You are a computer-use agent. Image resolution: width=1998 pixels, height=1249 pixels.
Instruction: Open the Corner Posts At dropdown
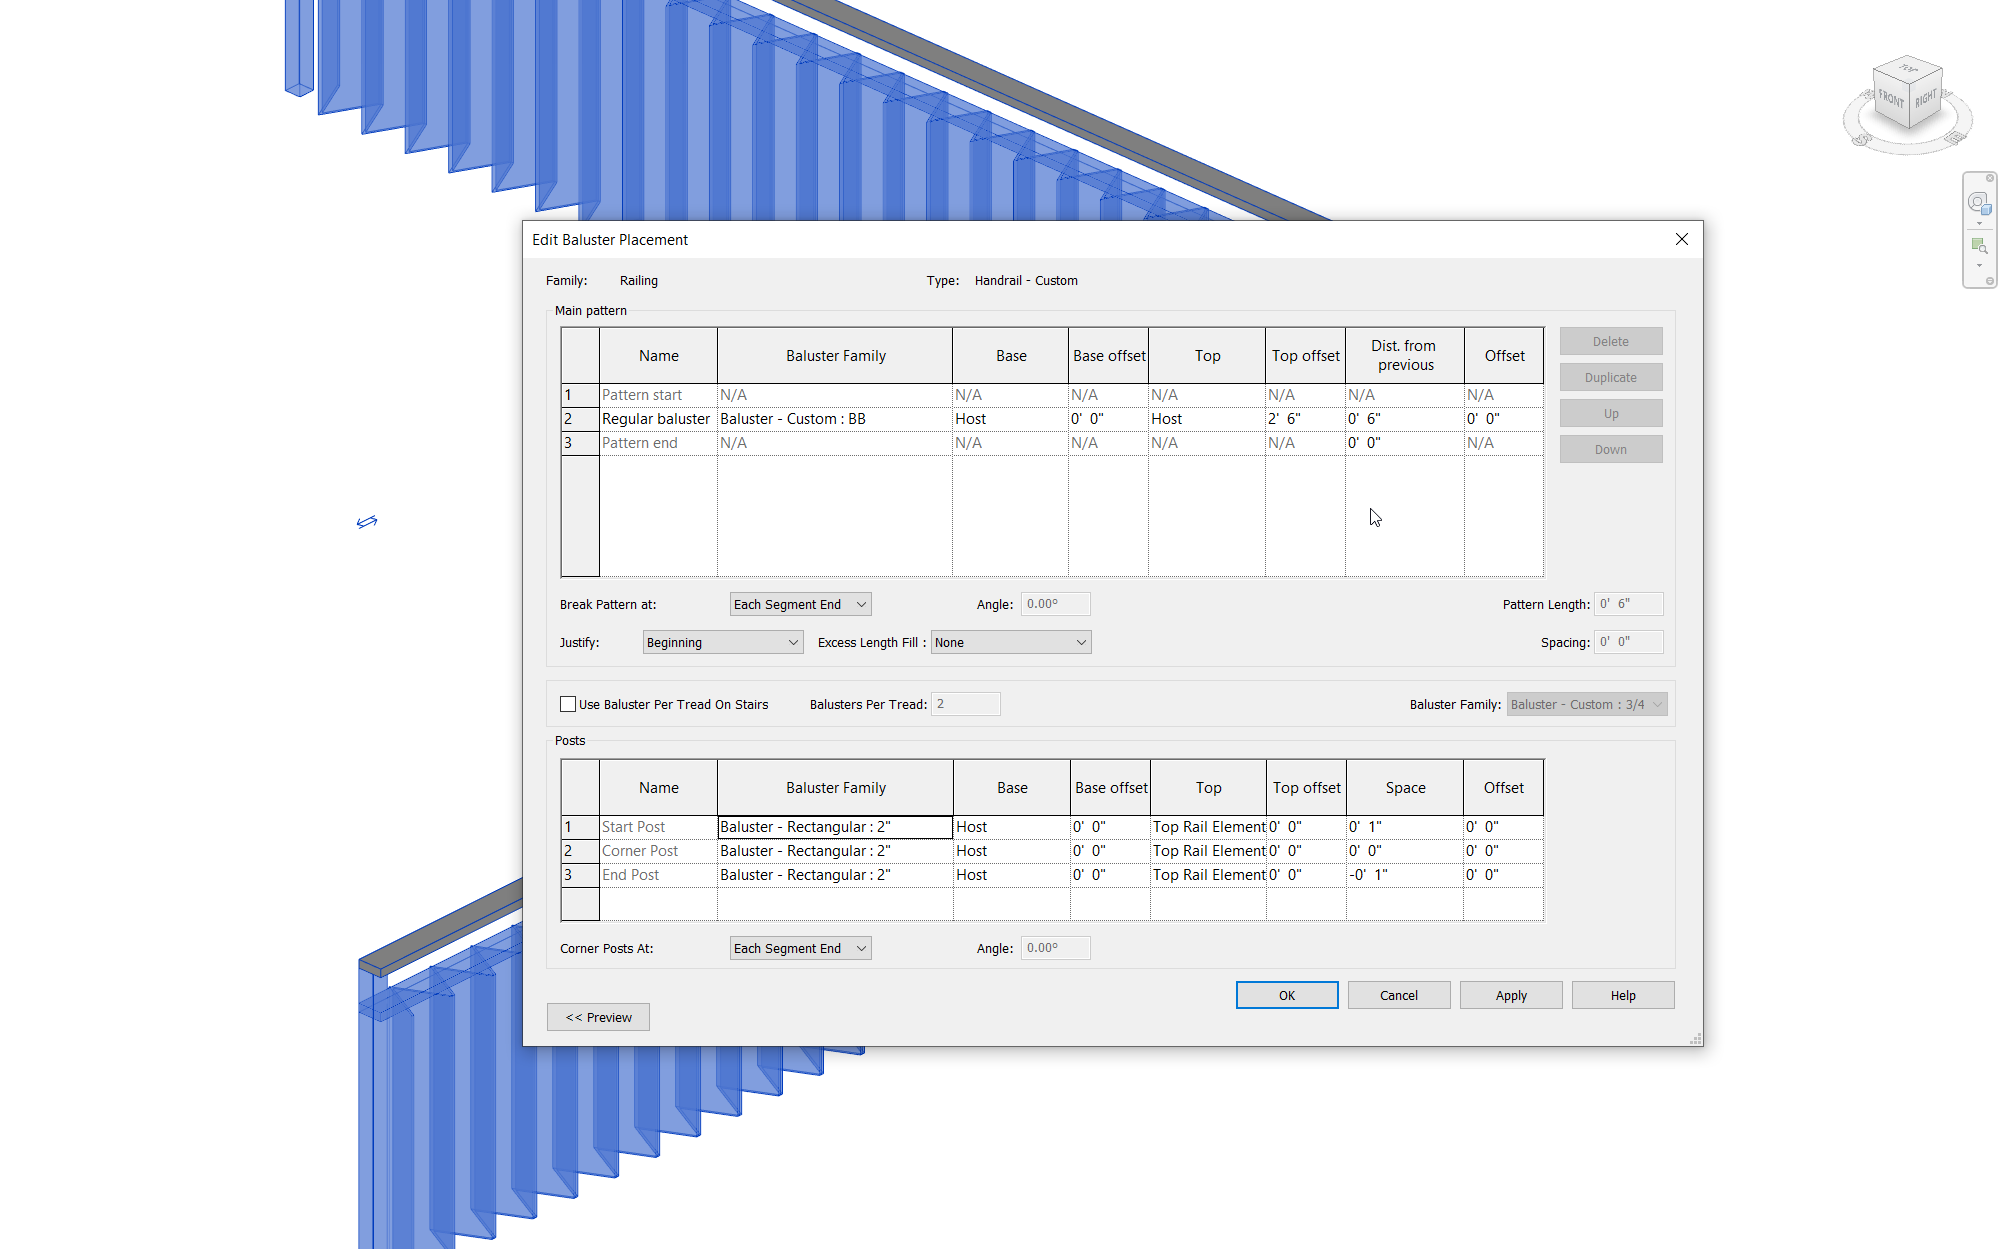(x=799, y=948)
